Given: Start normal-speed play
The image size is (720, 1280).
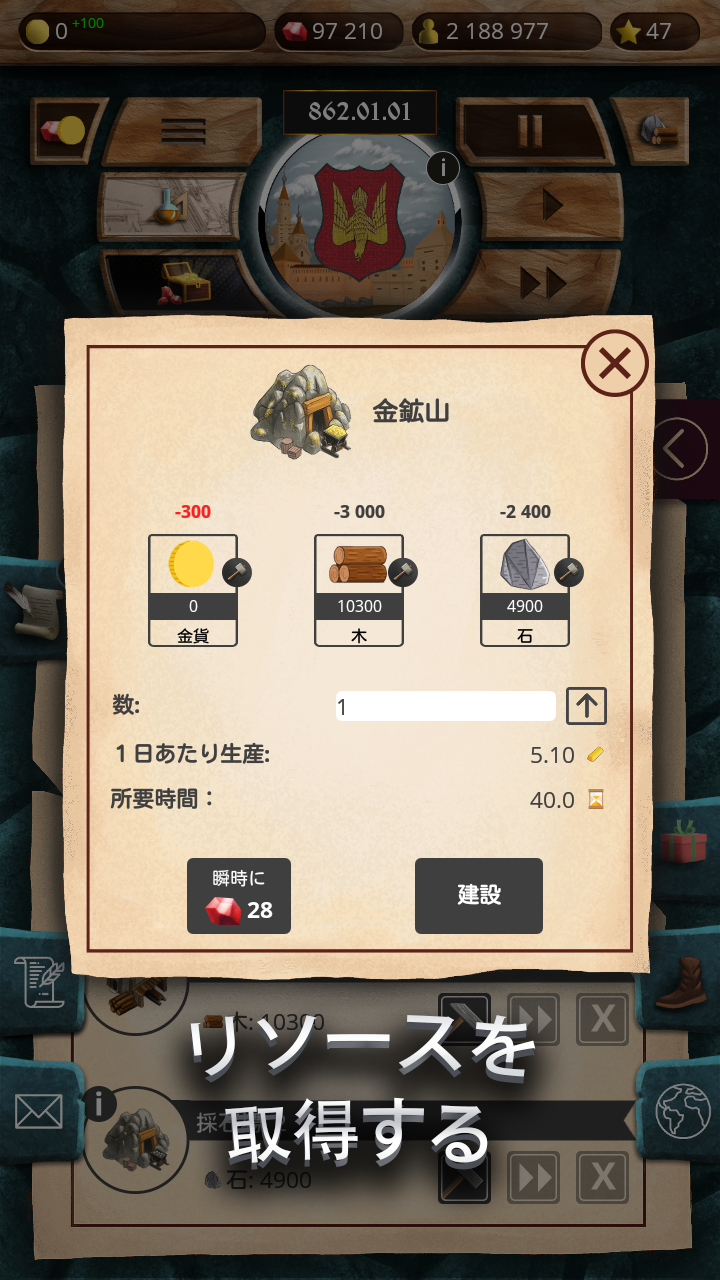Looking at the screenshot, I should point(551,205).
